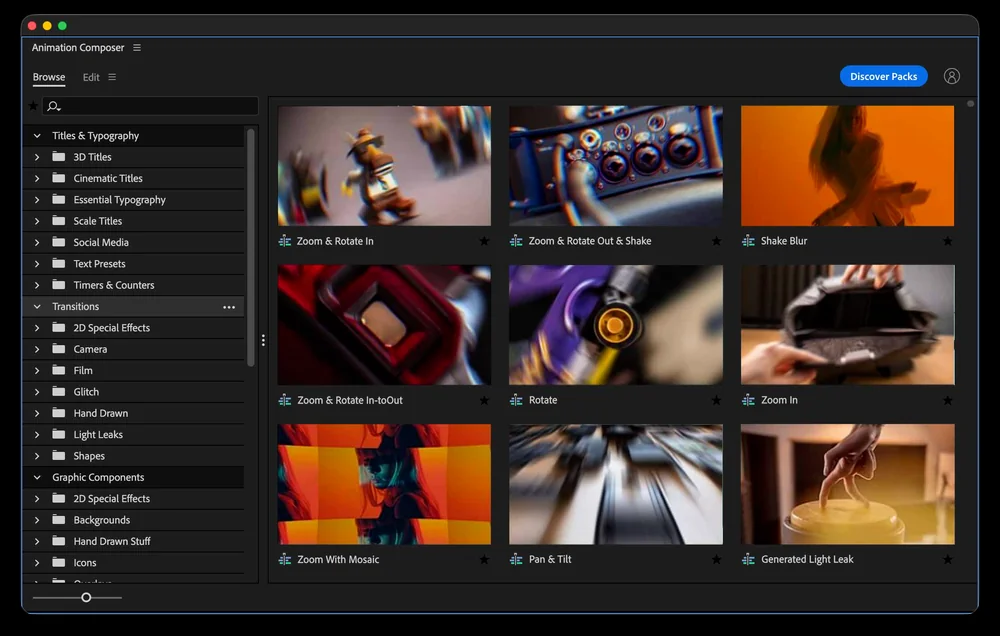Click the thumbnail size slider handle
The height and width of the screenshot is (636, 1000).
click(86, 598)
